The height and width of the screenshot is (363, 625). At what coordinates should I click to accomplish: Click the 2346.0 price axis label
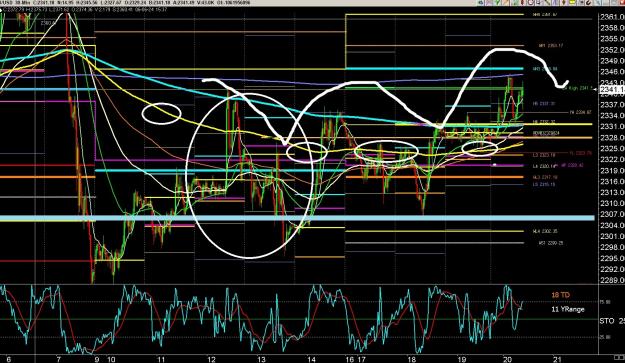613,72
